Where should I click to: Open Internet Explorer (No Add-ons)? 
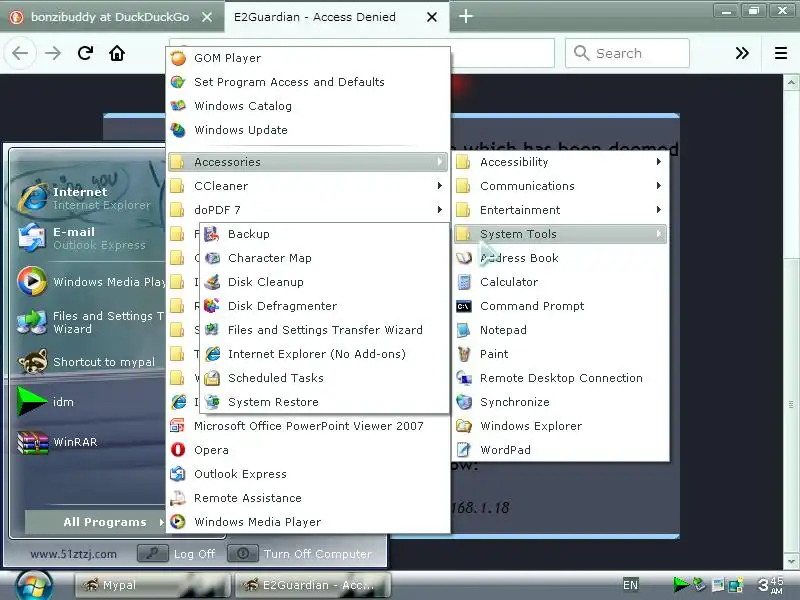[324, 354]
